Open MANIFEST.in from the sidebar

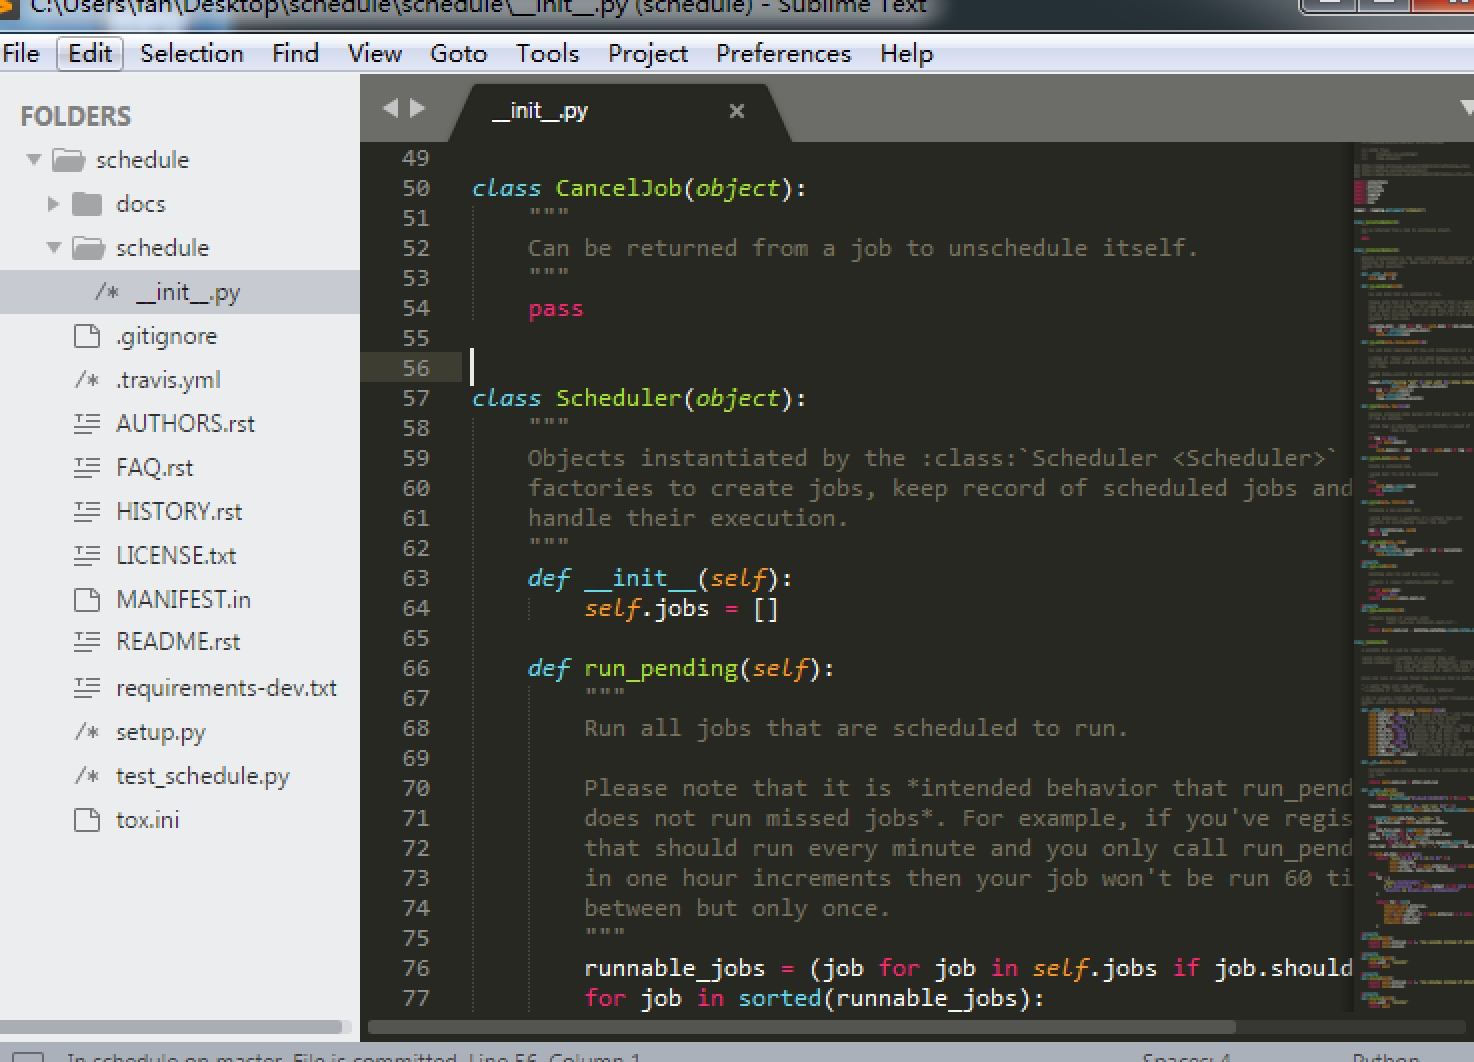(183, 599)
